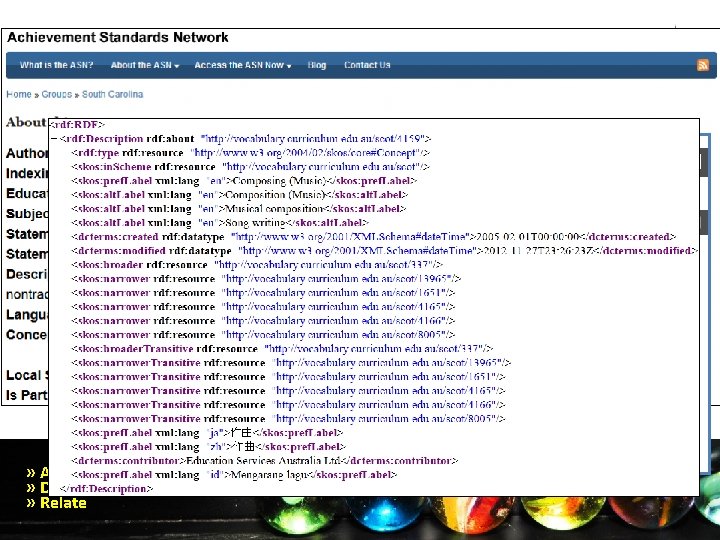
Task: Follow the Home breadcrumb link
Action: [19, 94]
